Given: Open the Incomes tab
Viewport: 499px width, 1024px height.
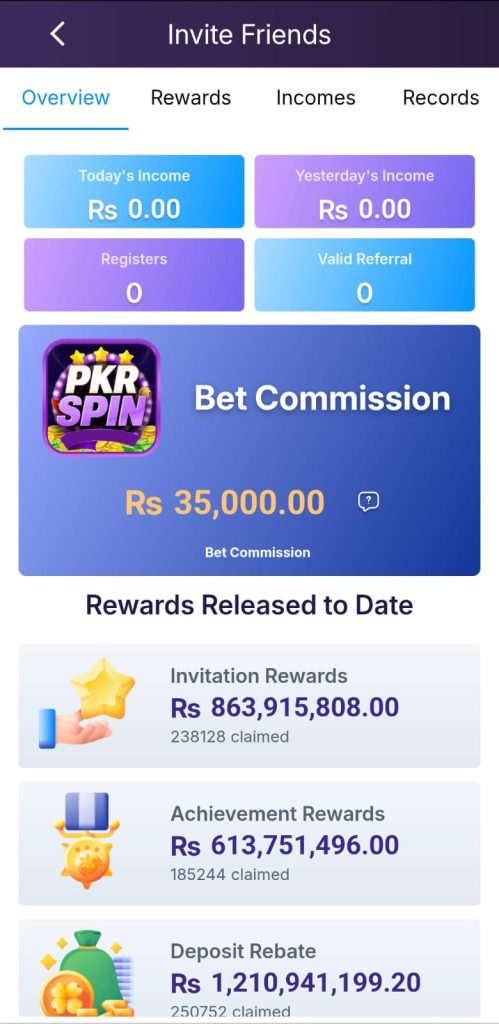Looking at the screenshot, I should point(315,97).
